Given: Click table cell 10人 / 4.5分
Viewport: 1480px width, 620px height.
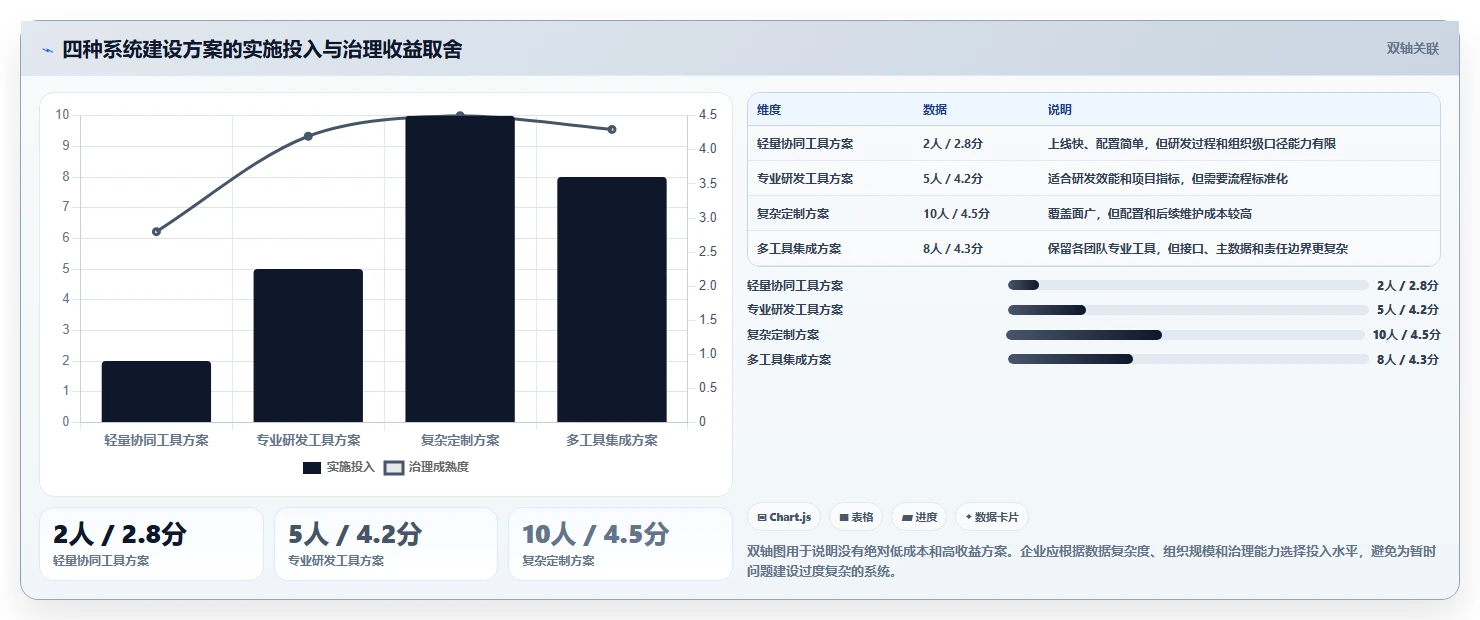Looking at the screenshot, I should click(957, 213).
